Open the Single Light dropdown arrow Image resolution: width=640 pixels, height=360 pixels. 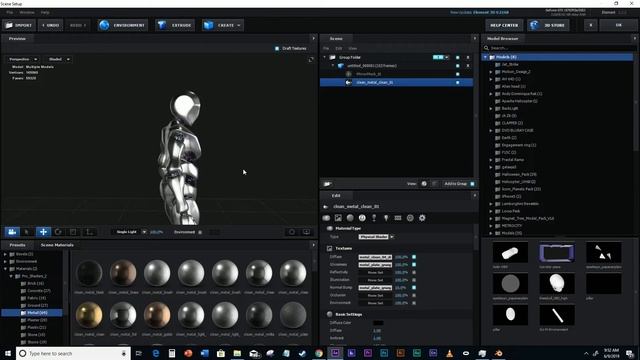pyautogui.click(x=144, y=232)
